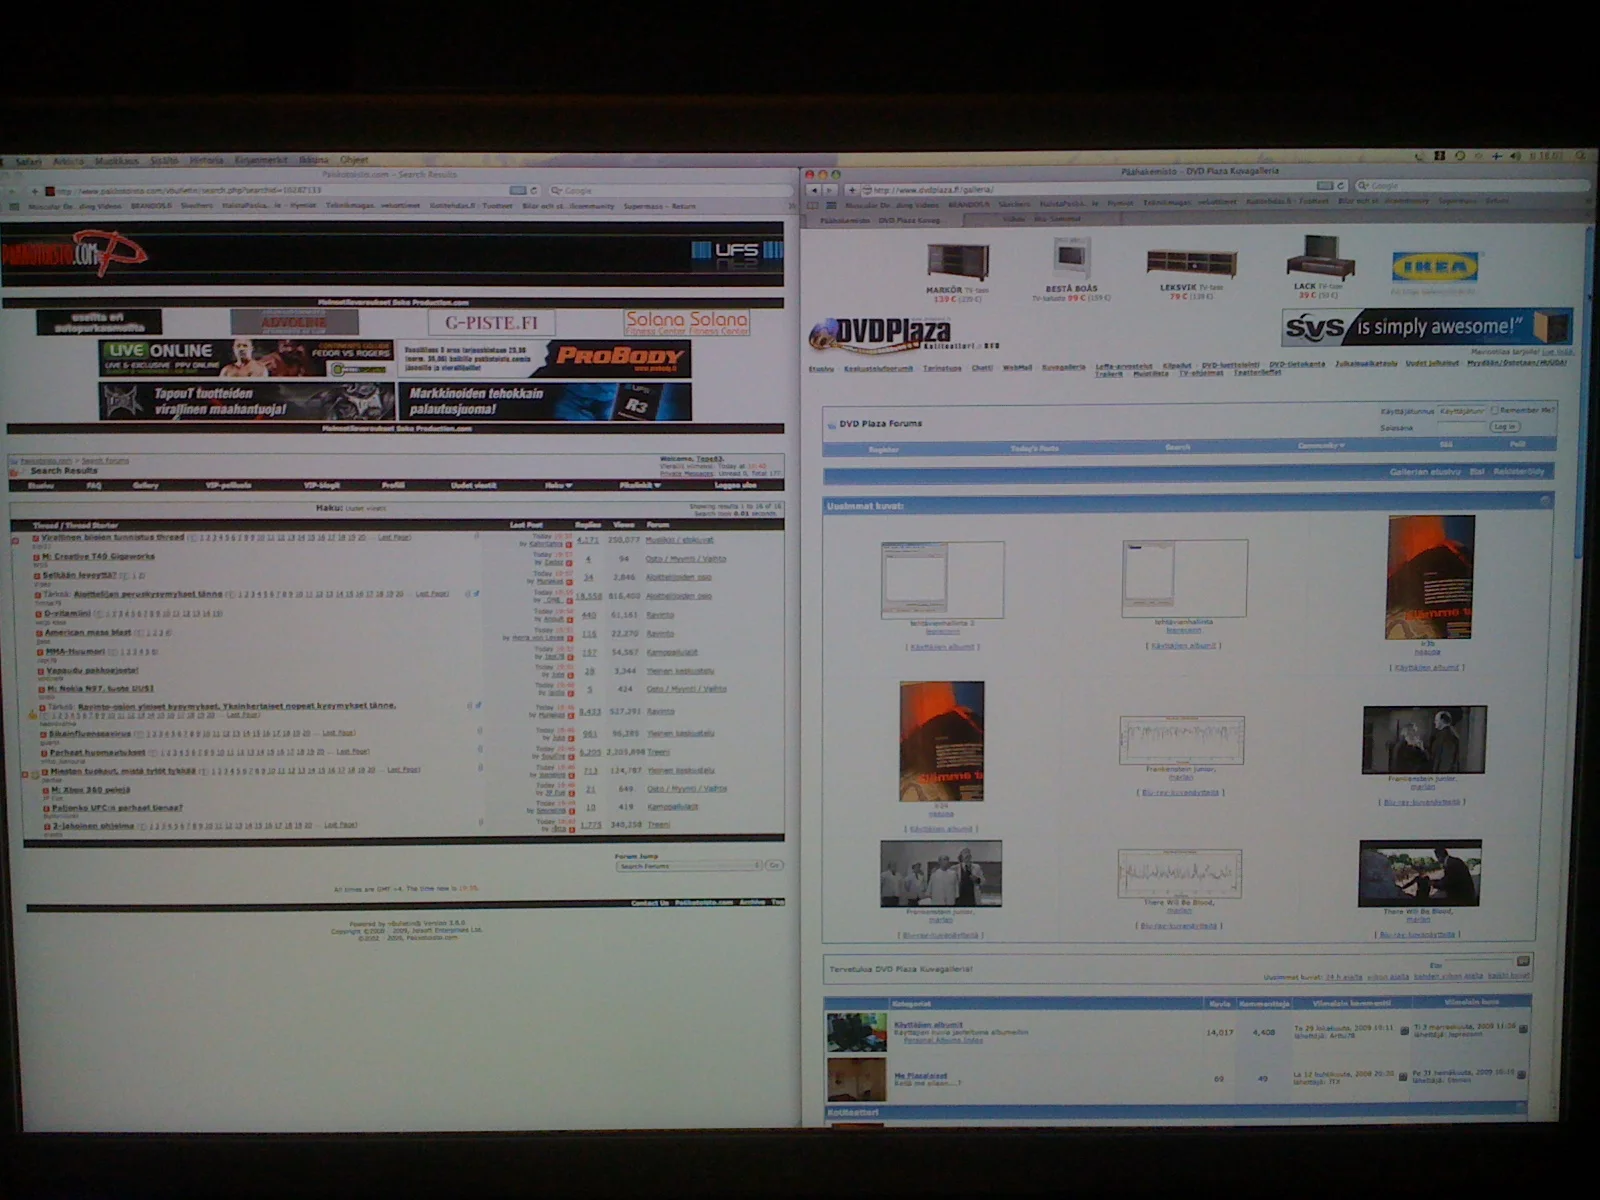Click the add bookmark plus button in the DVD Plaza window
This screenshot has height=1200, width=1600.
(x=852, y=189)
